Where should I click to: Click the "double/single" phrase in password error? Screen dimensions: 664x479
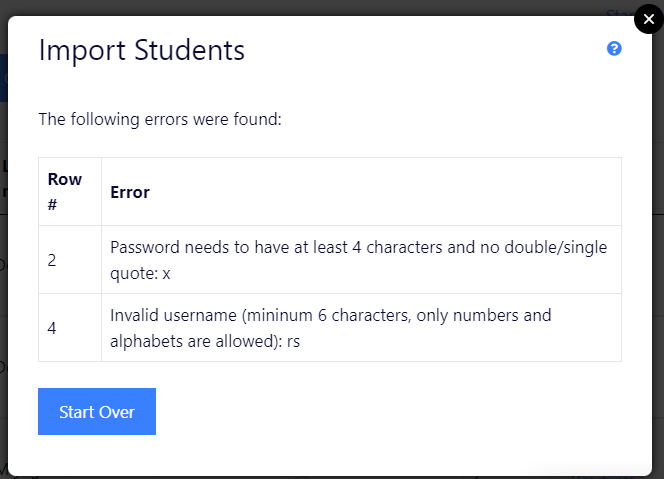click(x=556, y=247)
